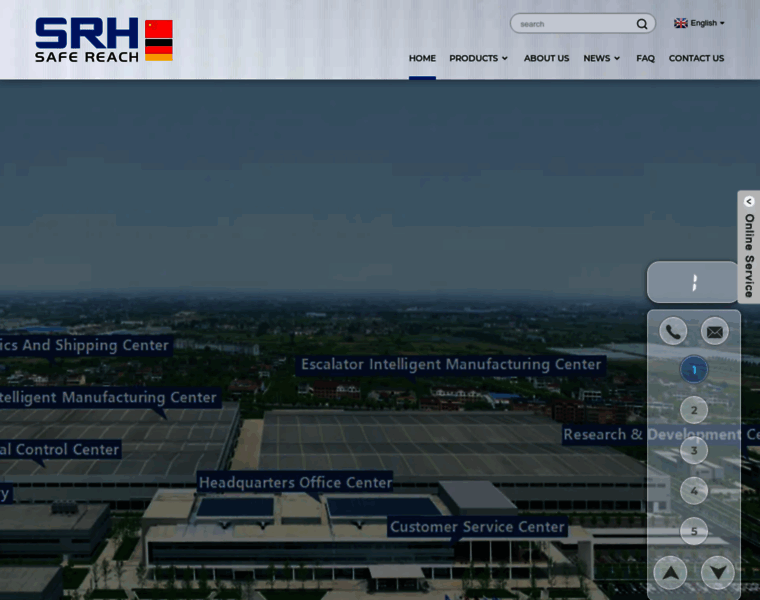Click the search magnifier icon
This screenshot has width=760, height=600.
[642, 24]
